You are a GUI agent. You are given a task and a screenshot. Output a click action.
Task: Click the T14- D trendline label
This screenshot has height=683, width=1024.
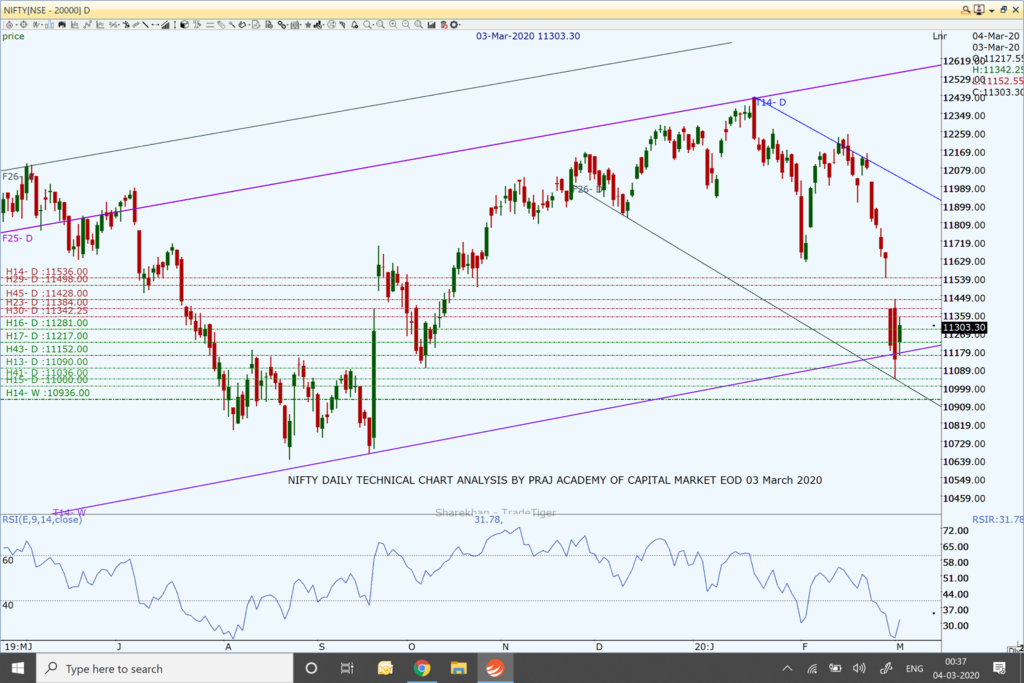[772, 103]
